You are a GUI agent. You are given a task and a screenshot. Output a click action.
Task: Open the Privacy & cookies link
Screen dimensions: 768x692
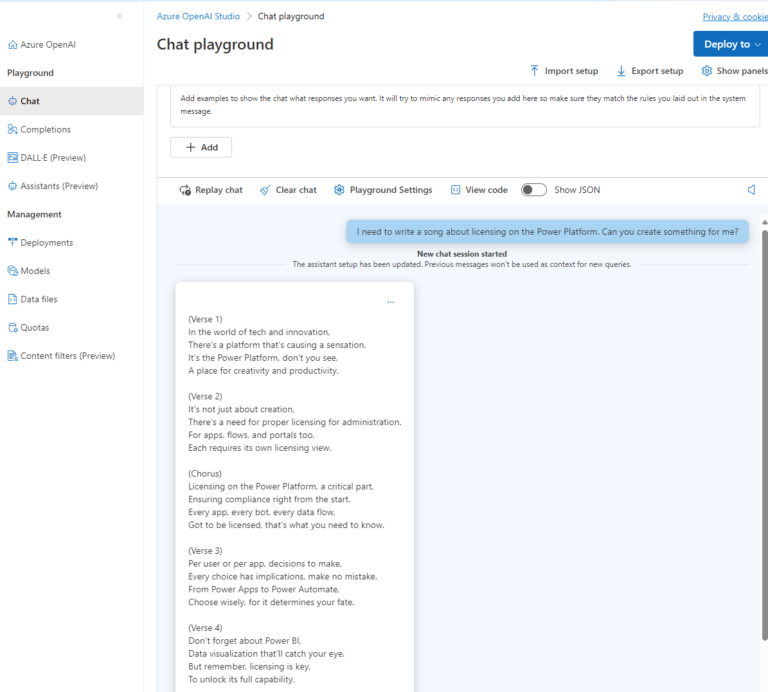point(735,17)
